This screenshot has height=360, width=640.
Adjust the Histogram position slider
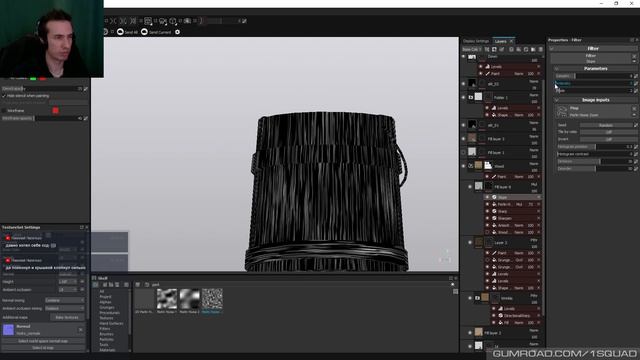point(595,147)
